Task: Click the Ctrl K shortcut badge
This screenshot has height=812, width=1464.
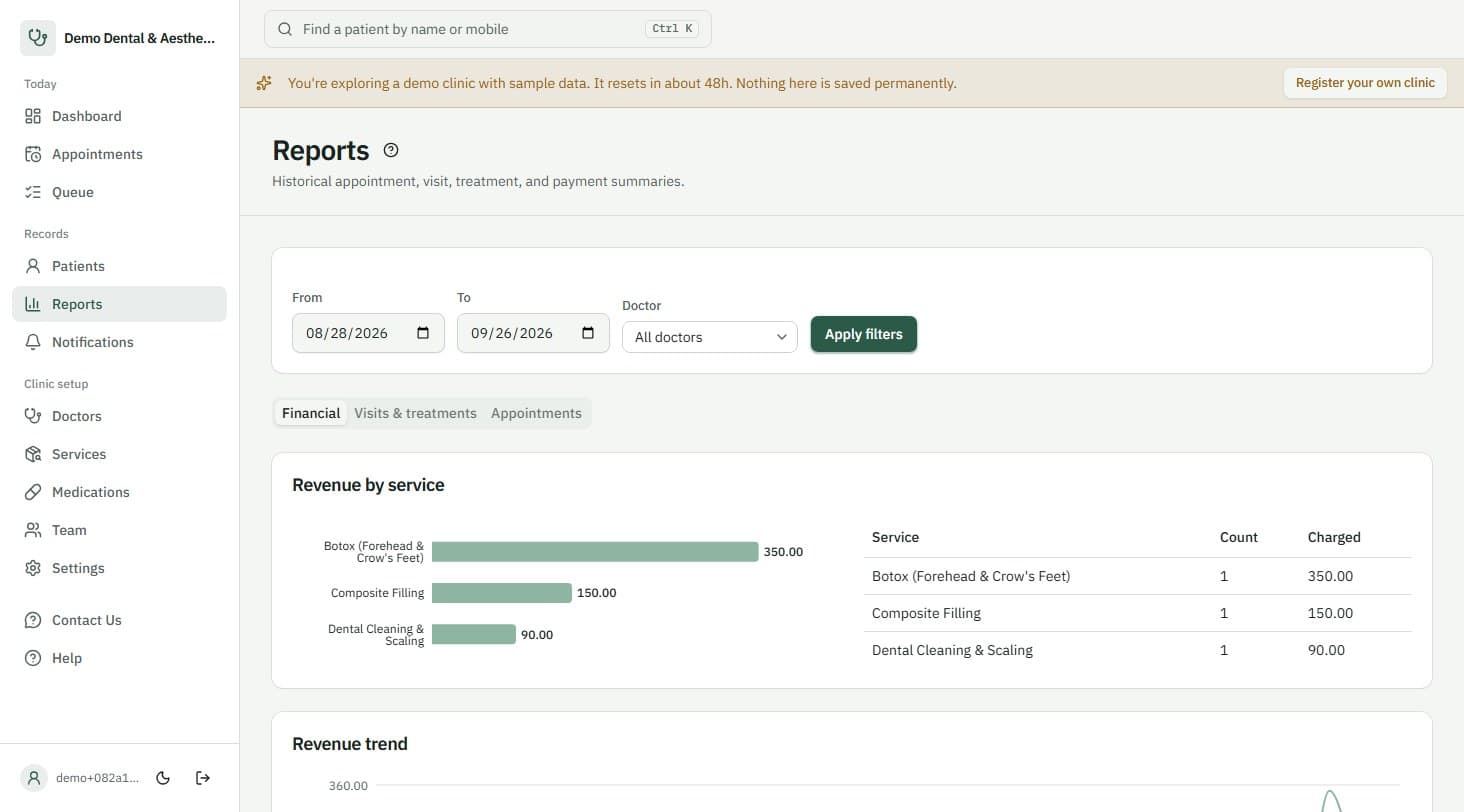Action: (x=672, y=29)
